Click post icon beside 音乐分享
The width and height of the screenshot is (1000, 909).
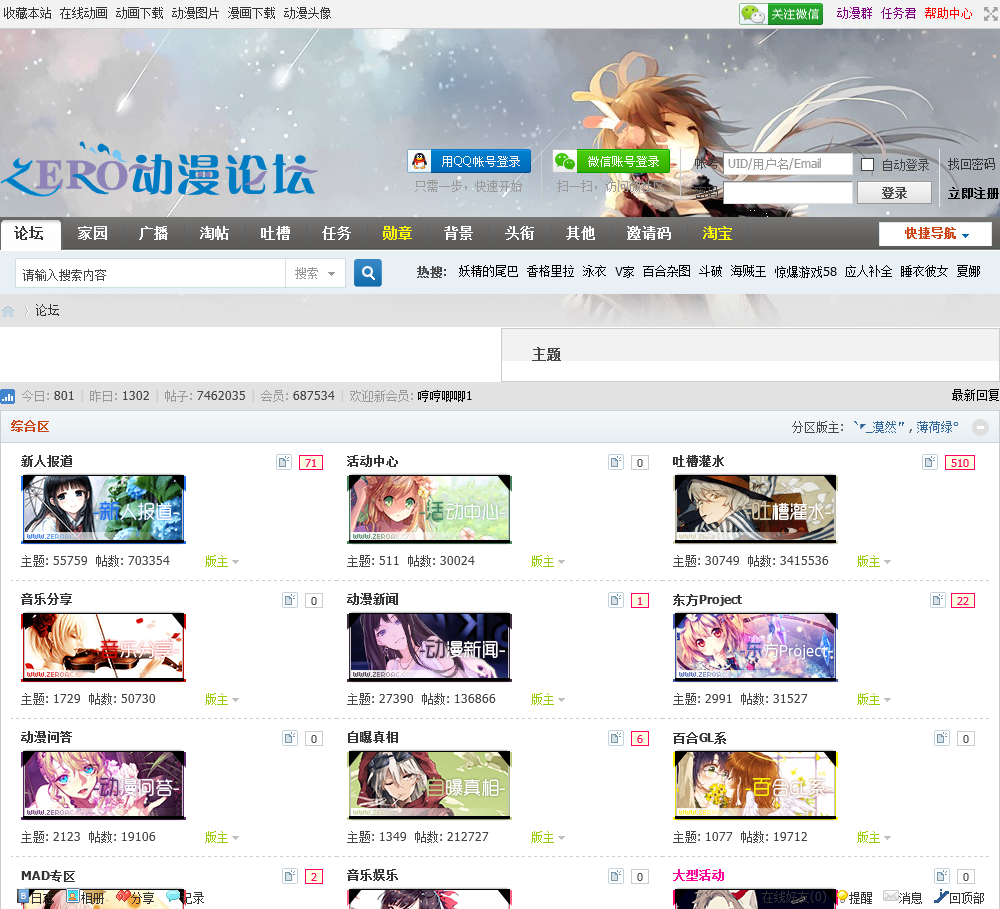(290, 600)
